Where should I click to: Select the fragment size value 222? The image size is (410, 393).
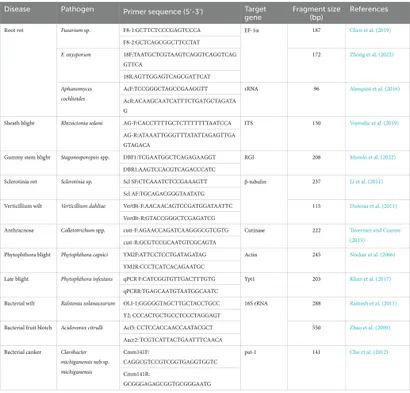[x=316, y=230]
